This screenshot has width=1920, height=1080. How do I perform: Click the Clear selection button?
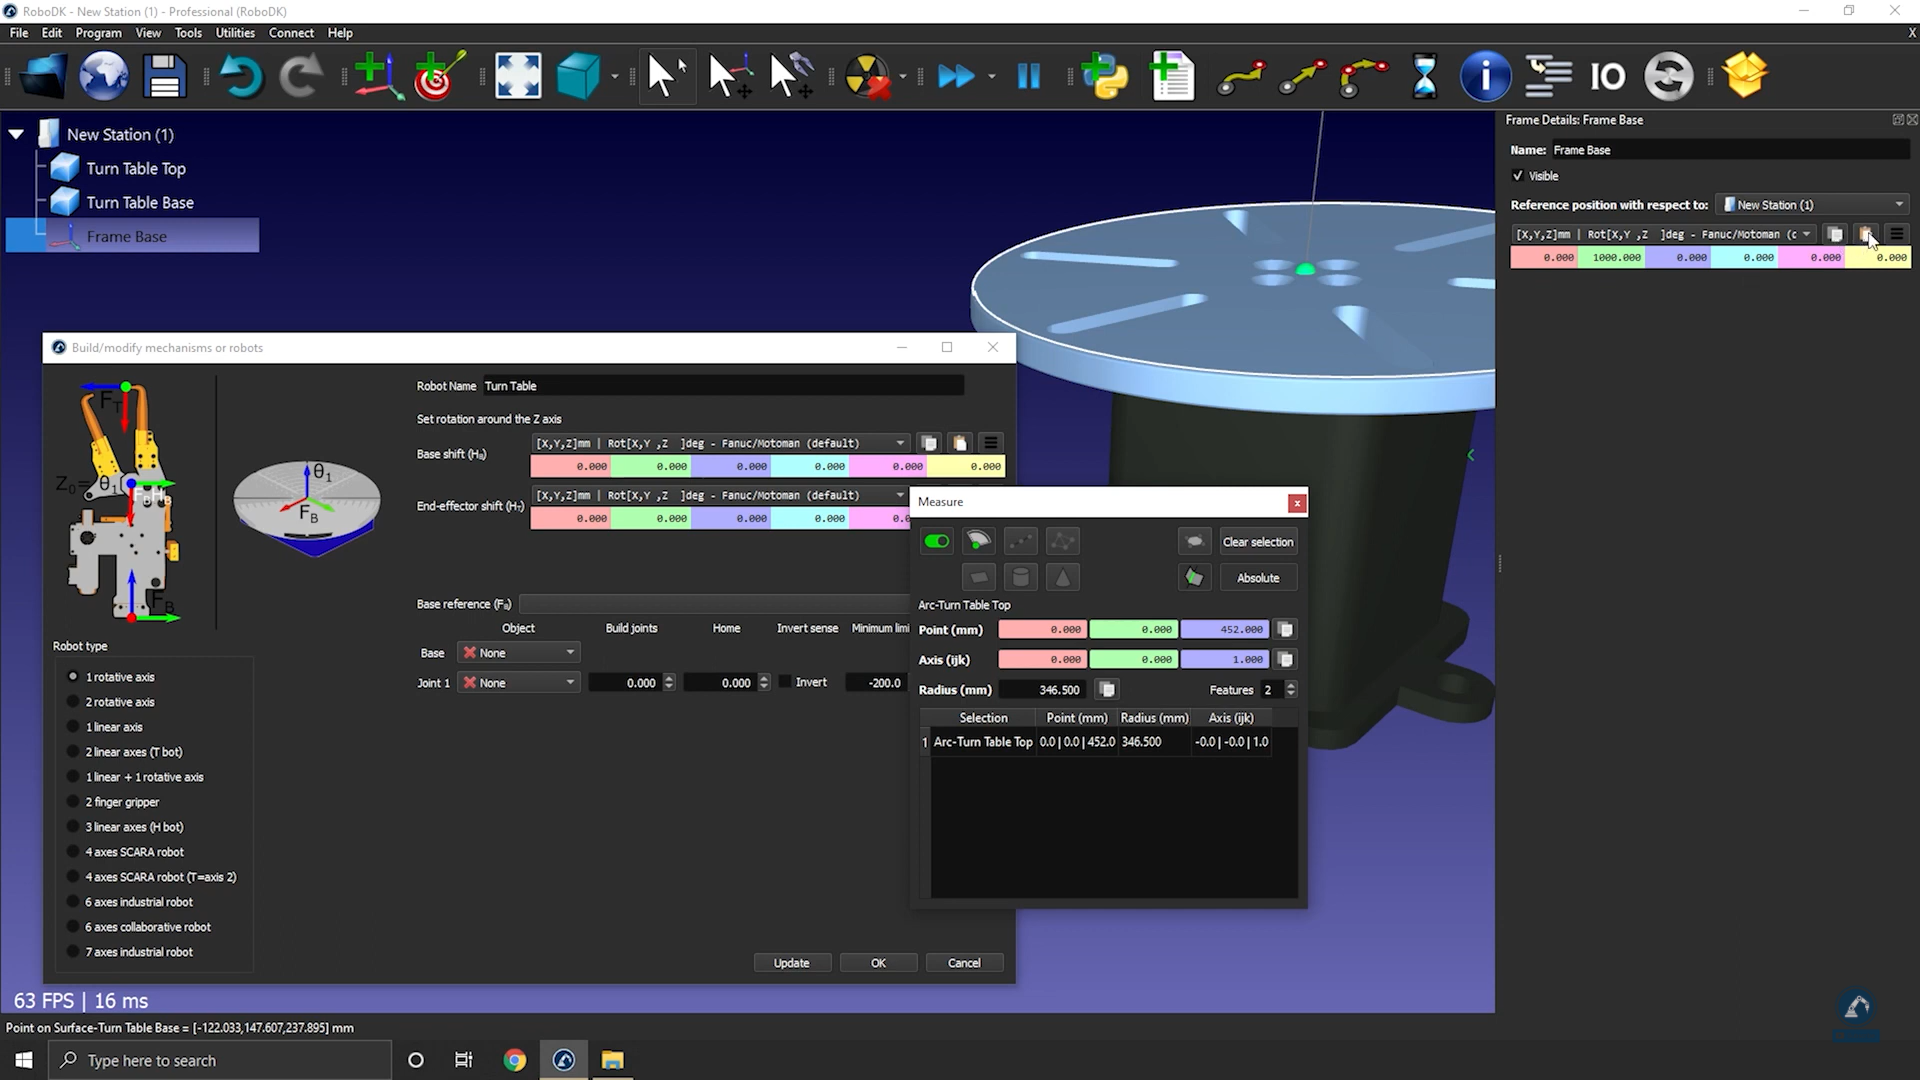[1257, 542]
